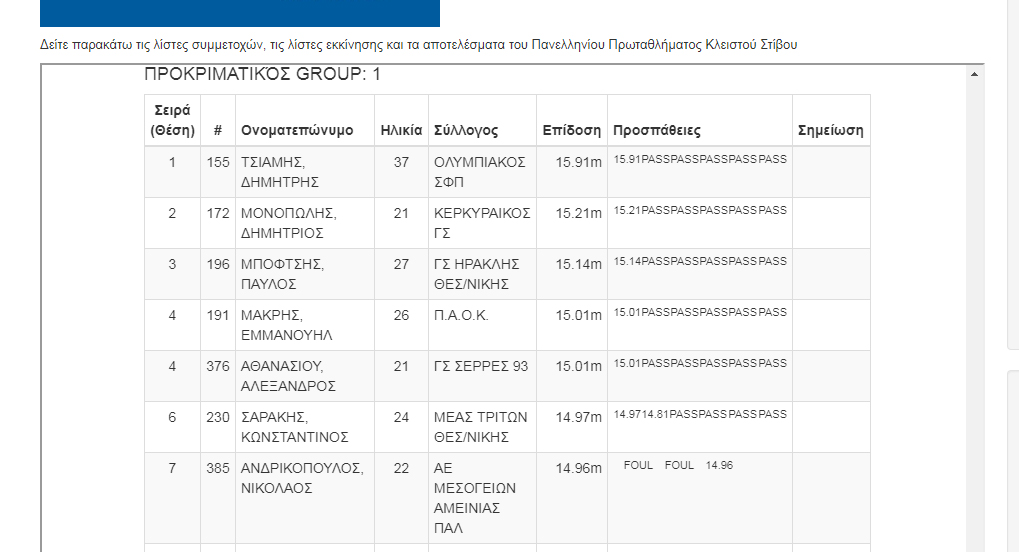Click club ΓΣ ΗΡΑΚΛΗΣ ΘΕΣ/ΝΙΚΗΣ
1019x552 pixels.
tap(476, 274)
